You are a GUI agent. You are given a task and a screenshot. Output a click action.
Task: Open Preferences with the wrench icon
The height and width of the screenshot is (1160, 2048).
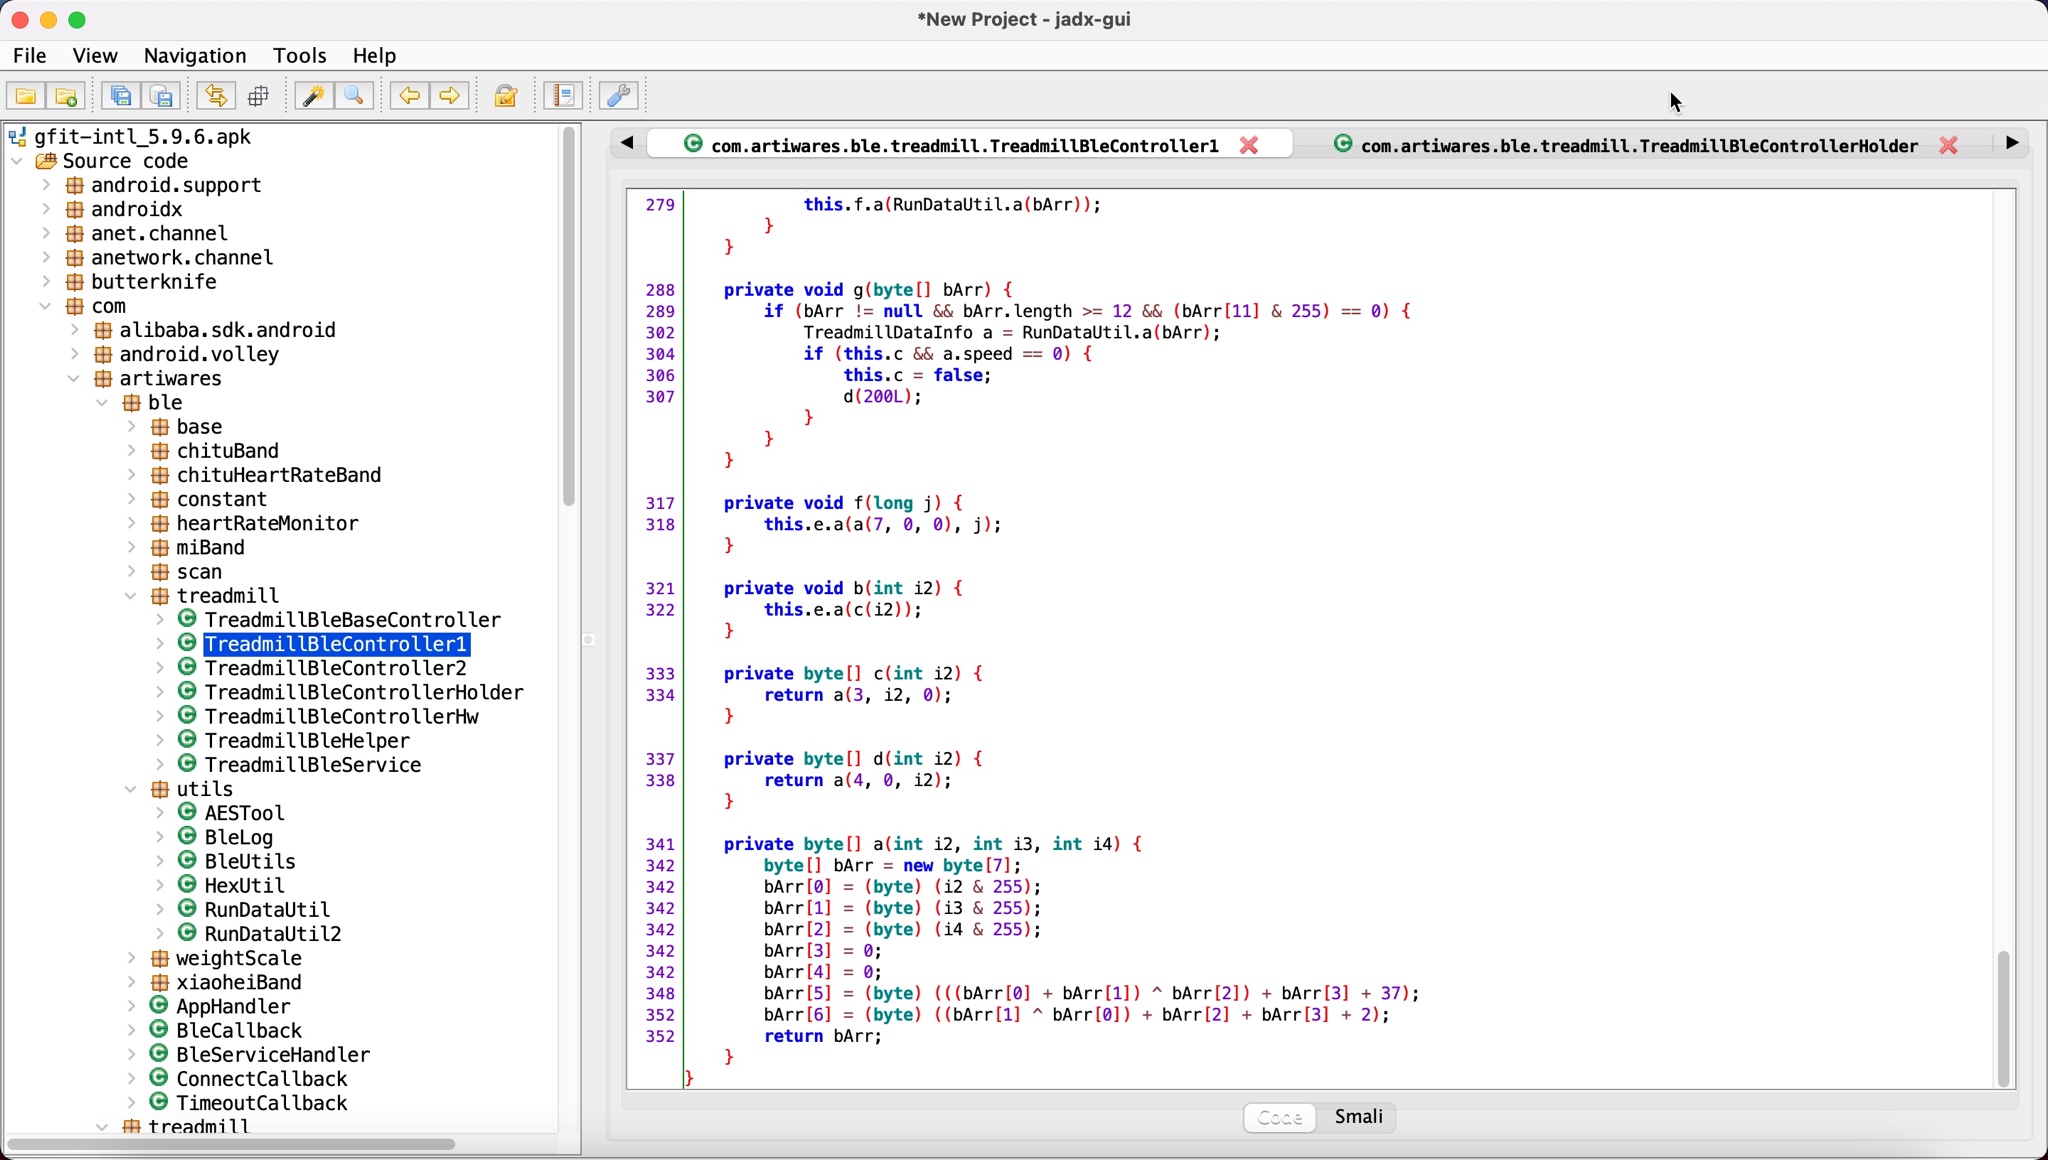[619, 96]
